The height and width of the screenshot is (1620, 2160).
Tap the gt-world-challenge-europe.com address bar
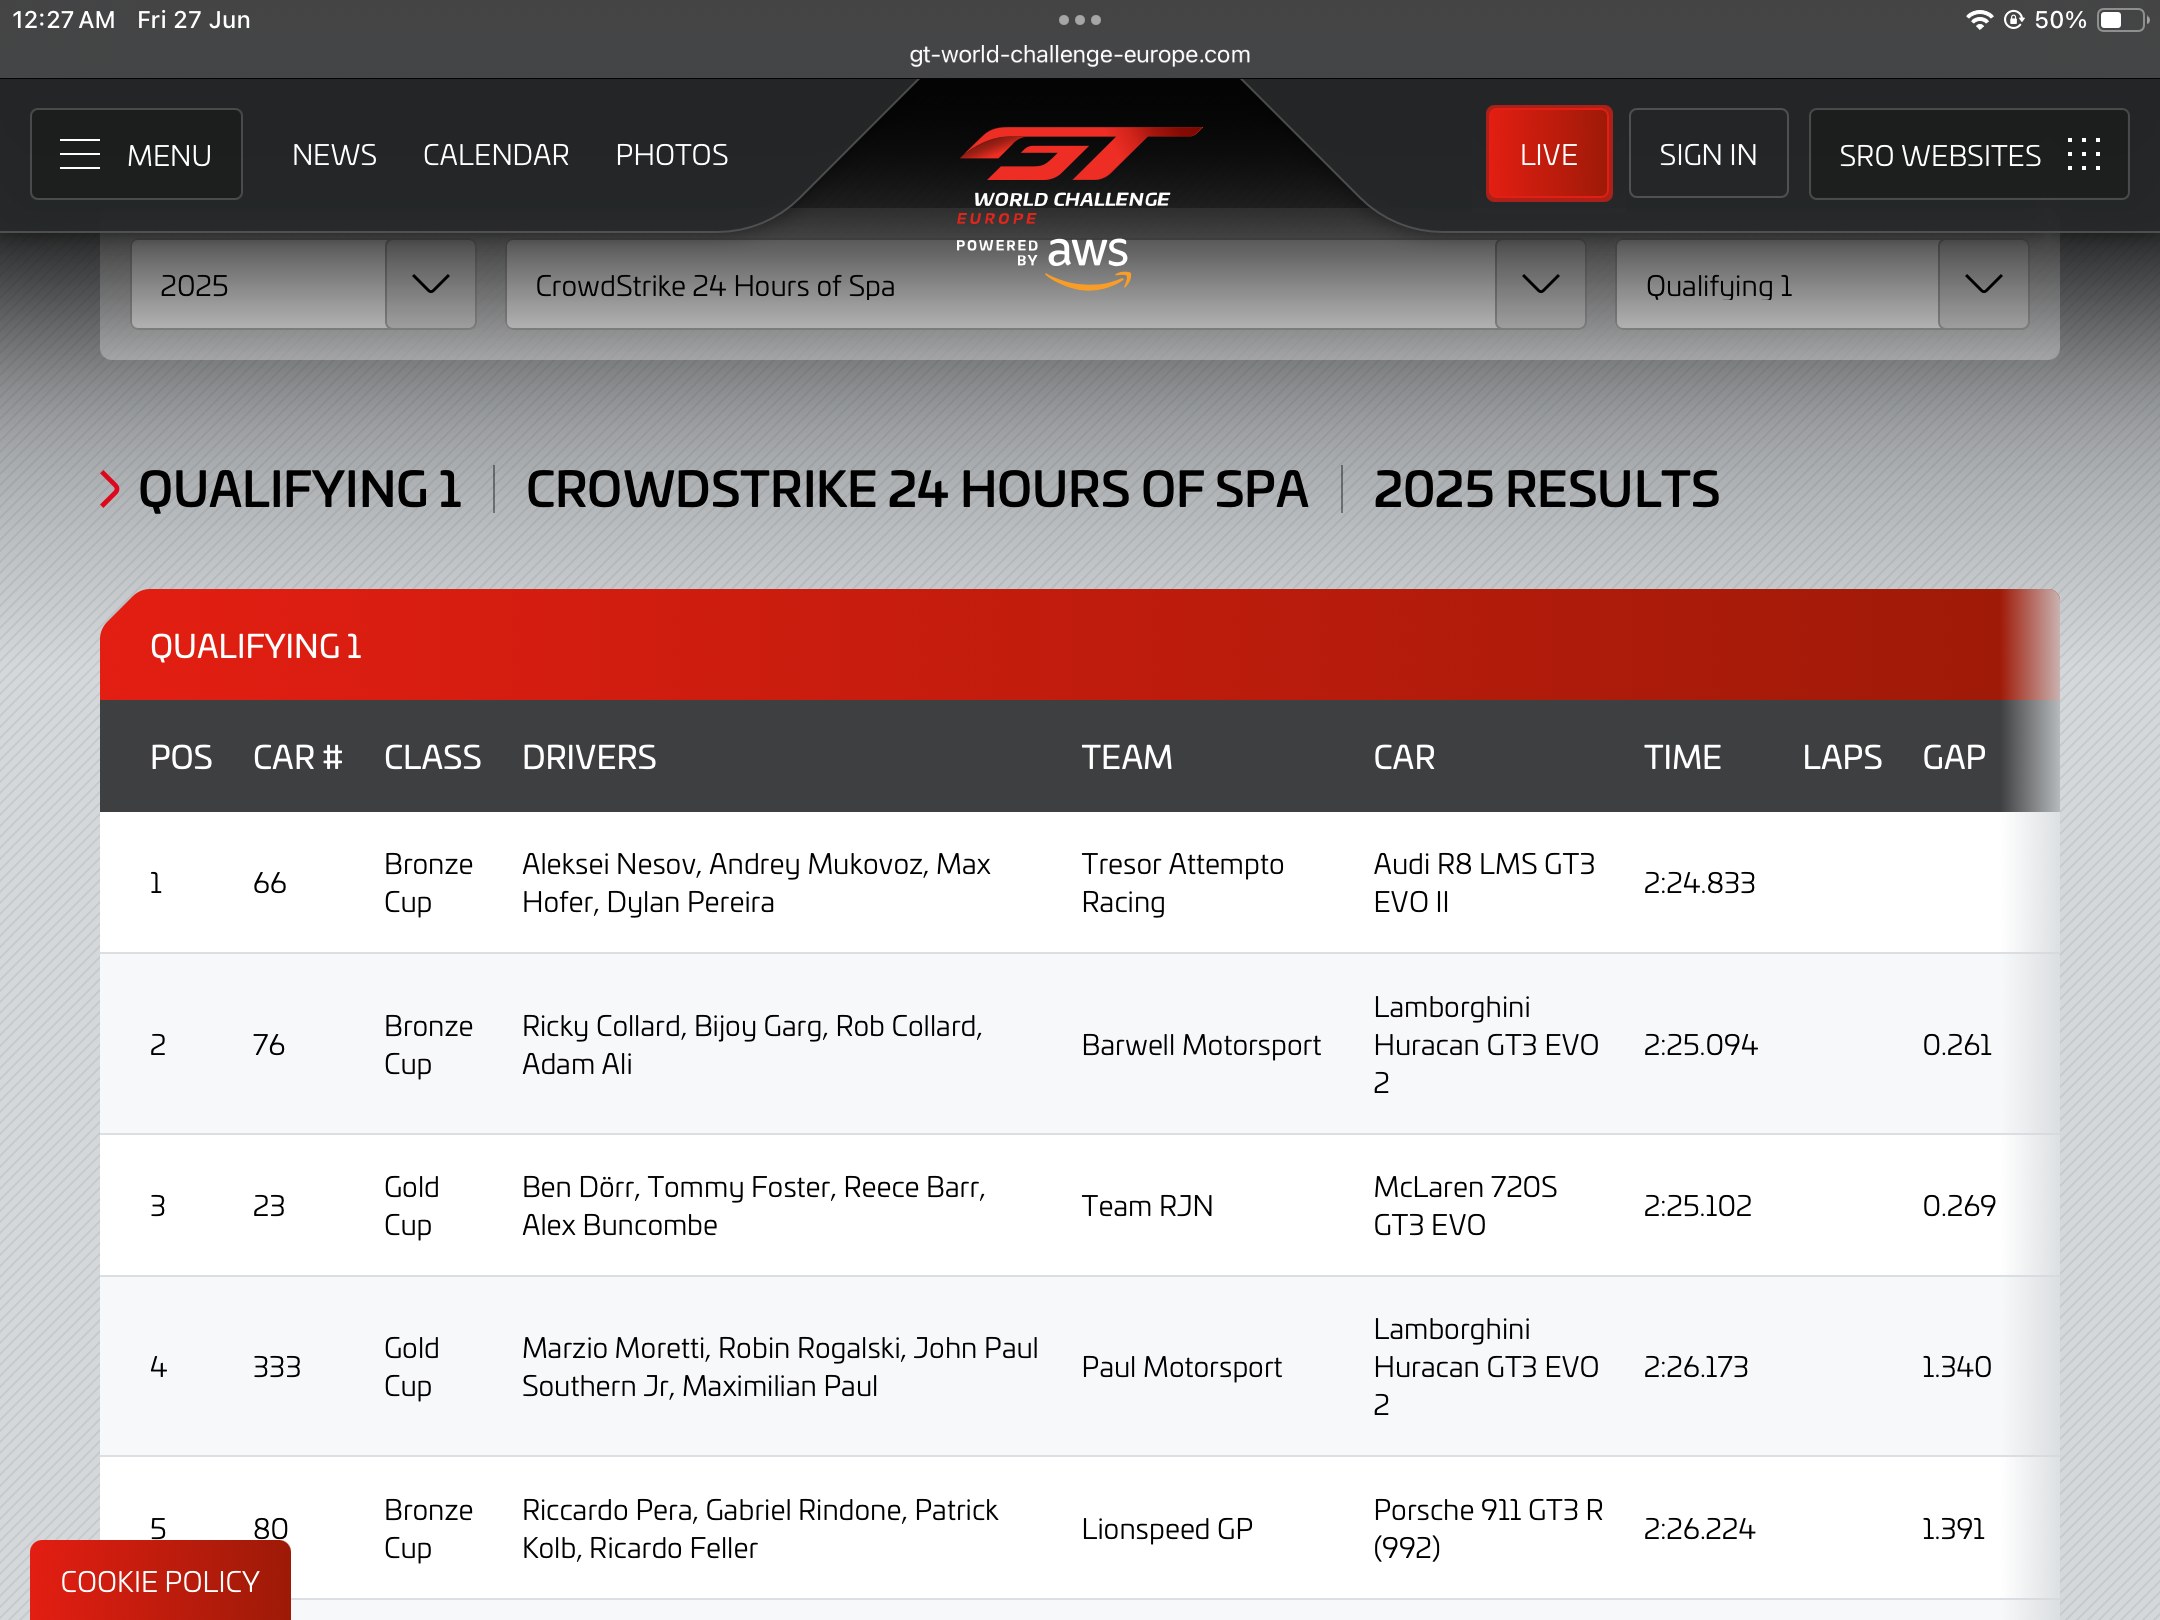[1080, 54]
